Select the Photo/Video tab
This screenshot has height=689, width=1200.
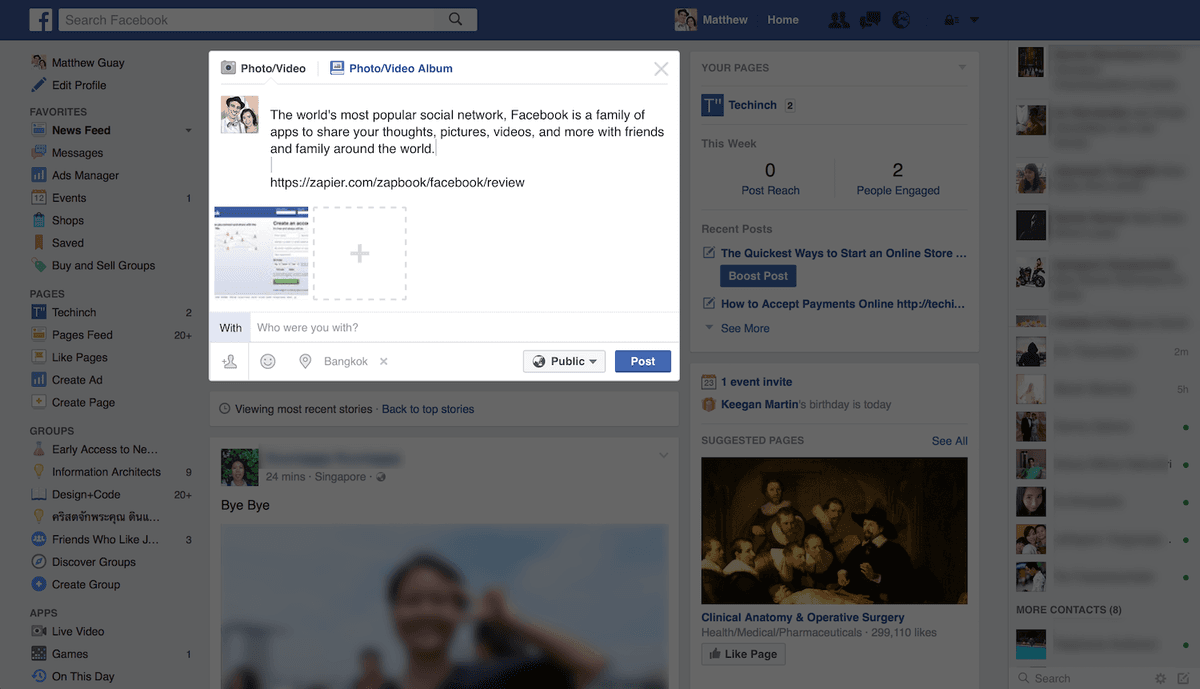coord(263,68)
